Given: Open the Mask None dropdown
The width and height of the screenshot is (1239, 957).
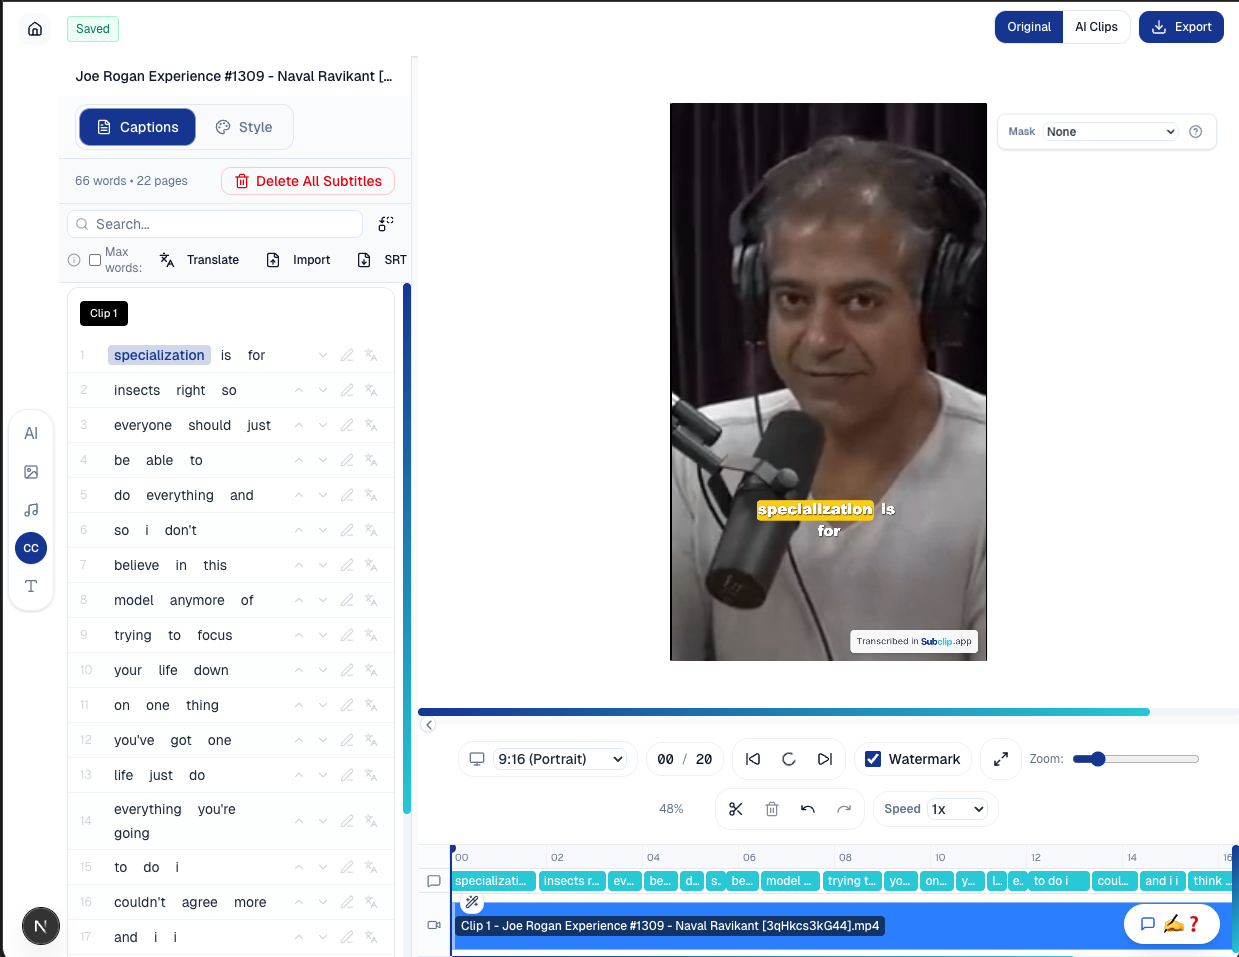Looking at the screenshot, I should [1110, 132].
